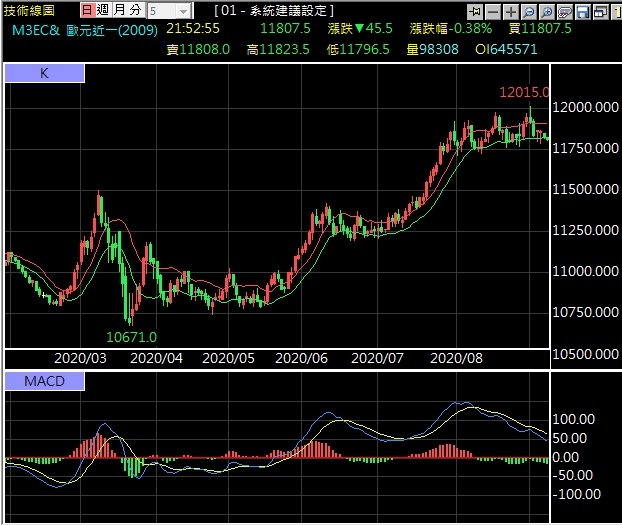
Task: Click the 漲跌▼45.5 change value
Action: pos(360,29)
